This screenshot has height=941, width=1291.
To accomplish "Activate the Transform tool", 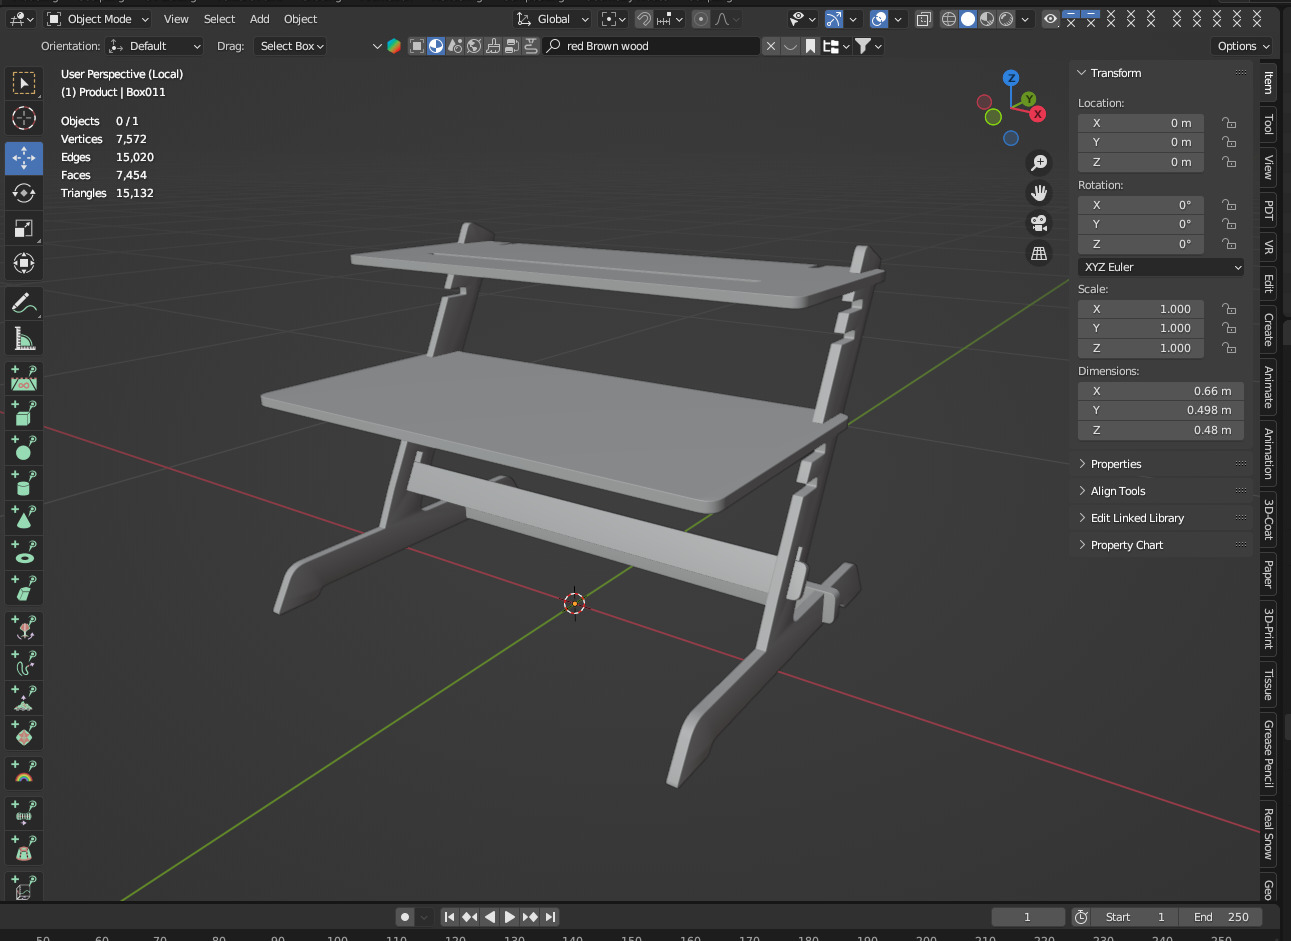I will (24, 263).
